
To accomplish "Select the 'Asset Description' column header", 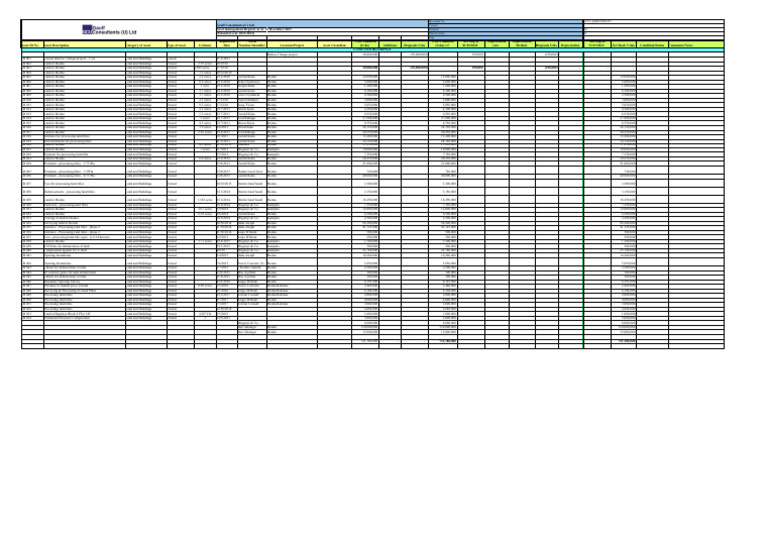I will [85, 45].
